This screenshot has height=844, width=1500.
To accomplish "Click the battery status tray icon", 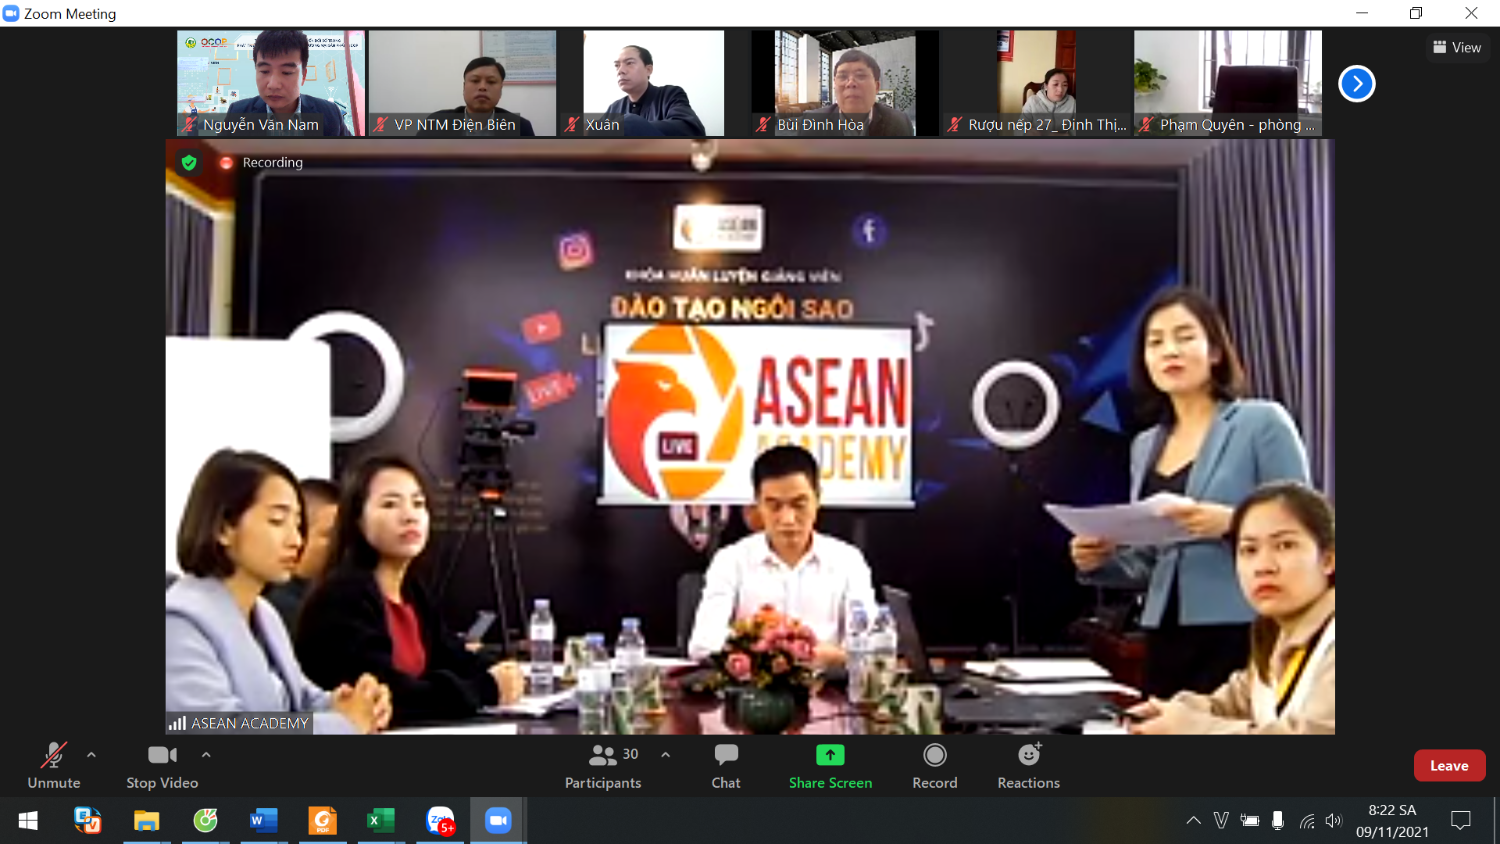I will point(1250,821).
